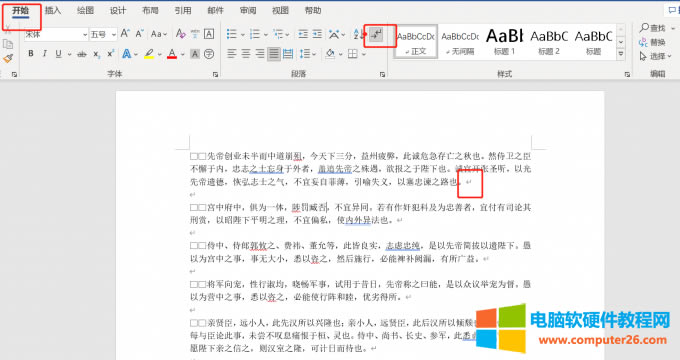This screenshot has width=680, height=360.
Task: Open the bullet library dropdown arrow
Action: [x=242, y=34]
